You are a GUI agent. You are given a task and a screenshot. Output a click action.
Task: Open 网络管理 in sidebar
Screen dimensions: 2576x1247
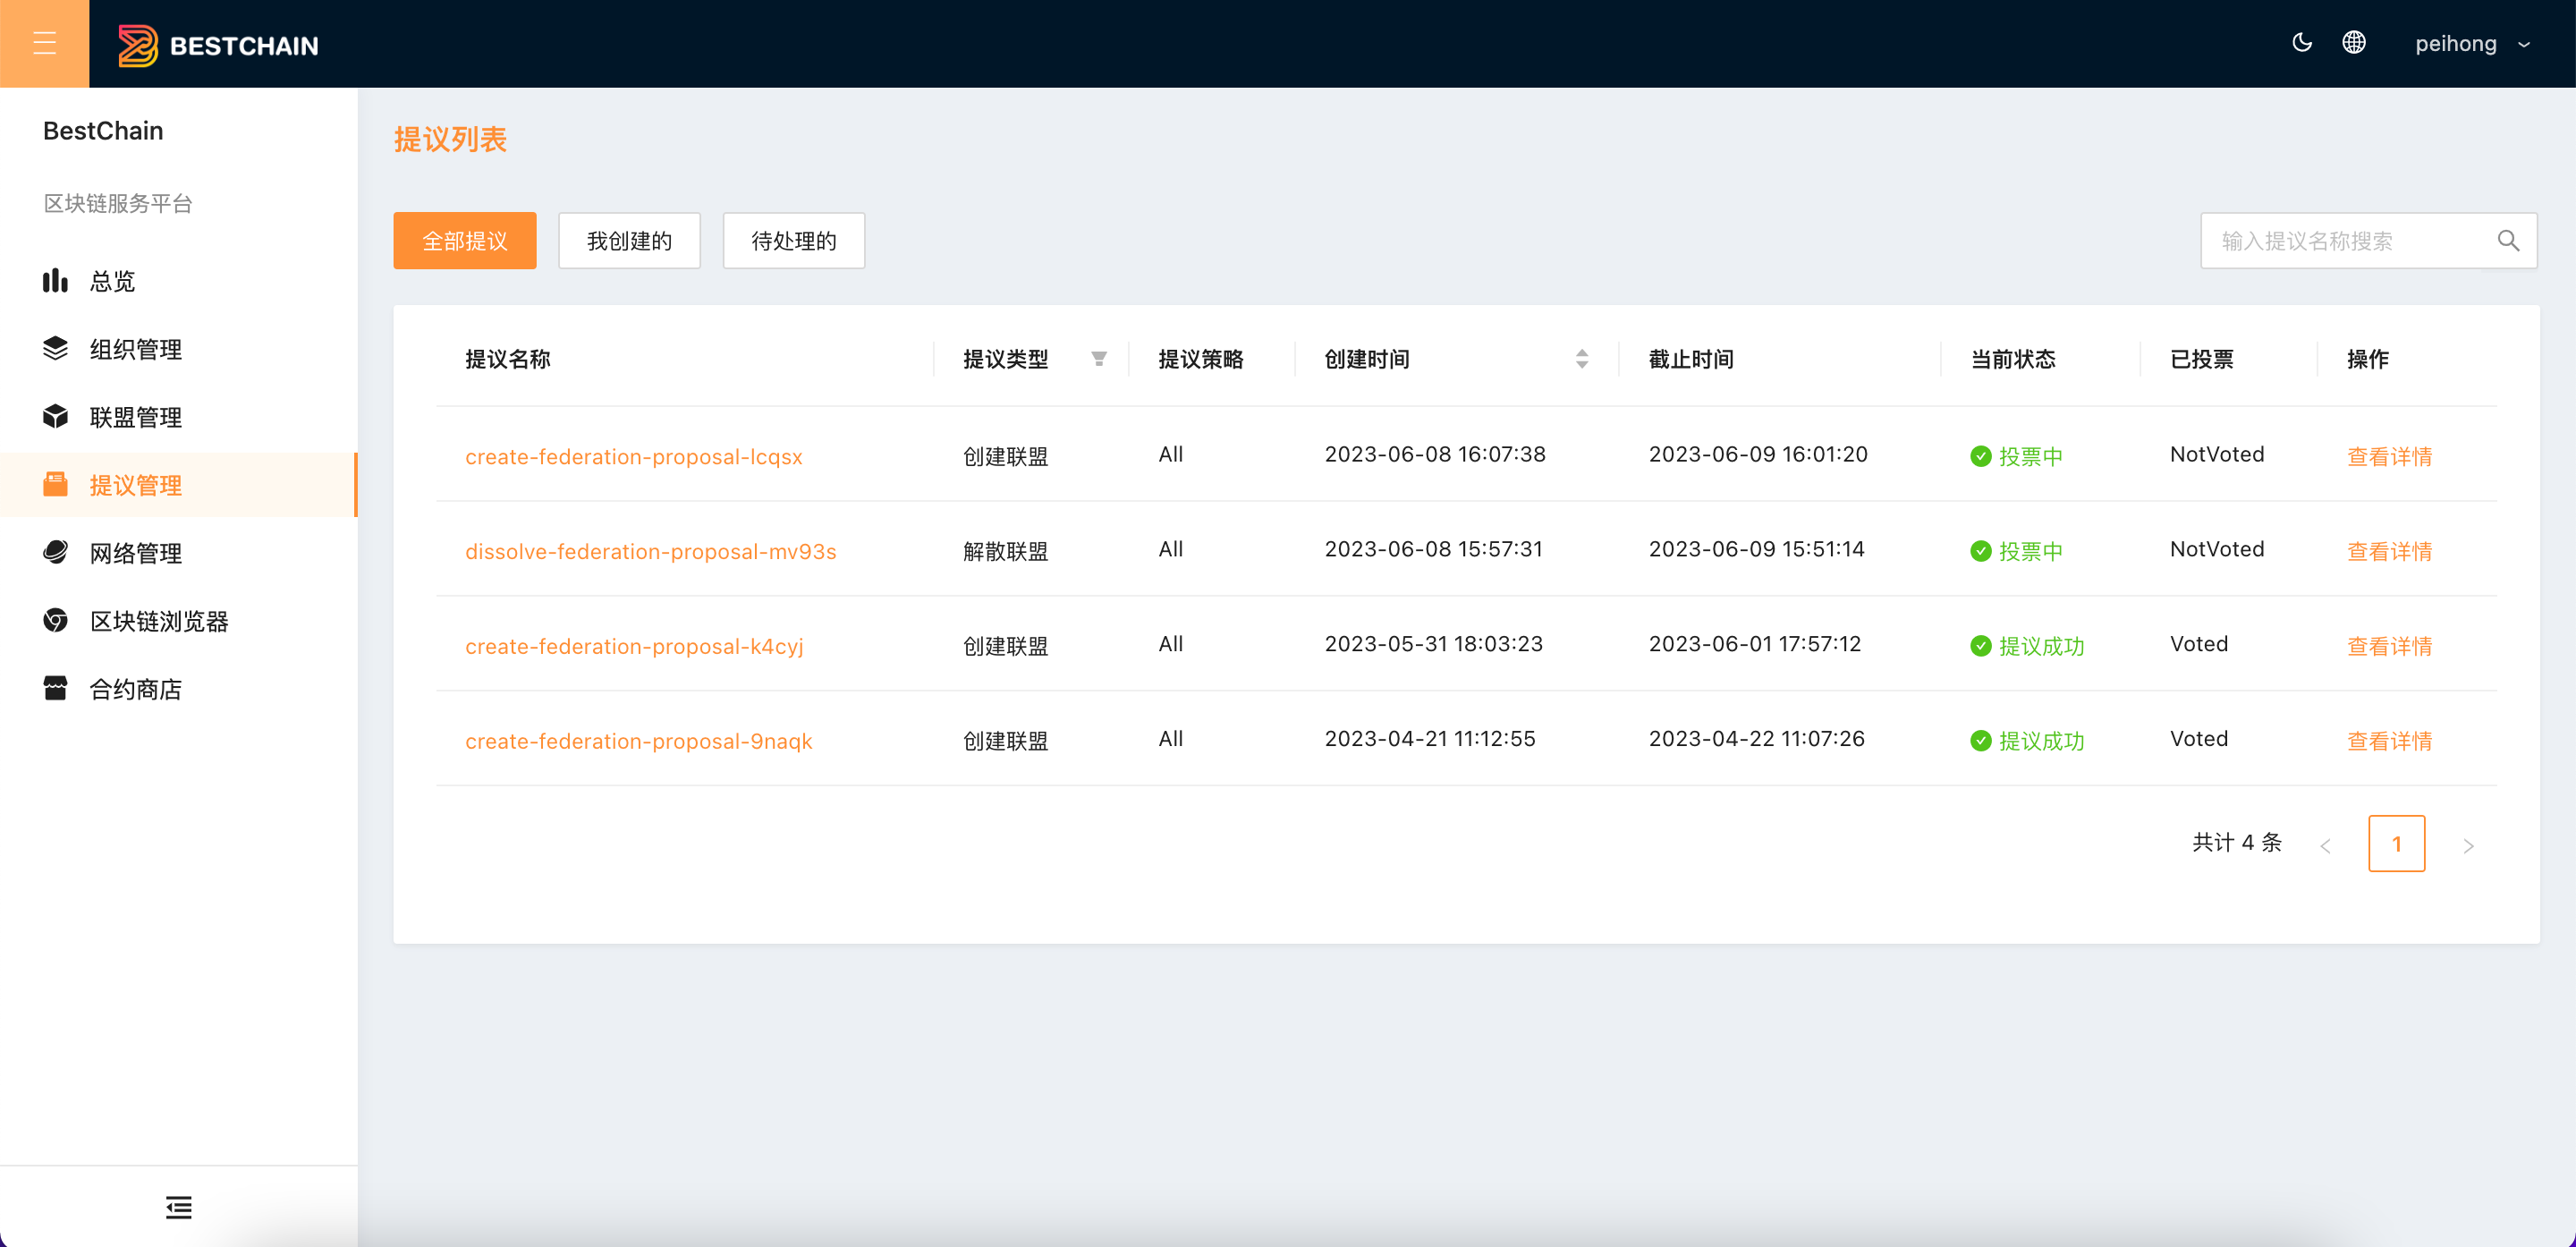click(179, 553)
